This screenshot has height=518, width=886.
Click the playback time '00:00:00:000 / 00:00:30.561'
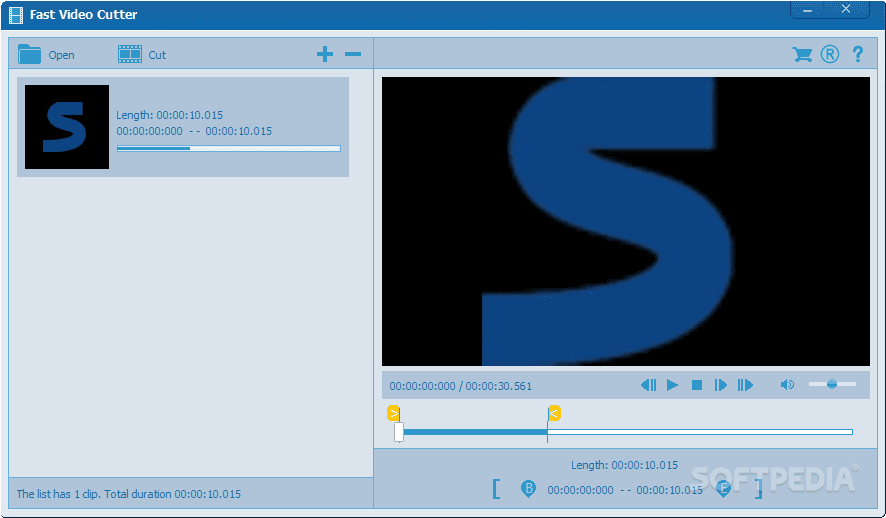(461, 386)
